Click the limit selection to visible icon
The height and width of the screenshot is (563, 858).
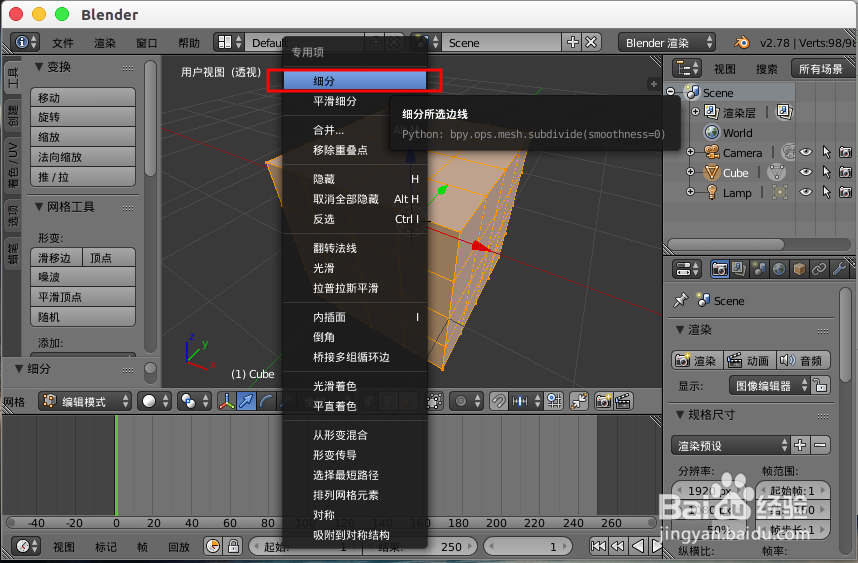tap(434, 402)
